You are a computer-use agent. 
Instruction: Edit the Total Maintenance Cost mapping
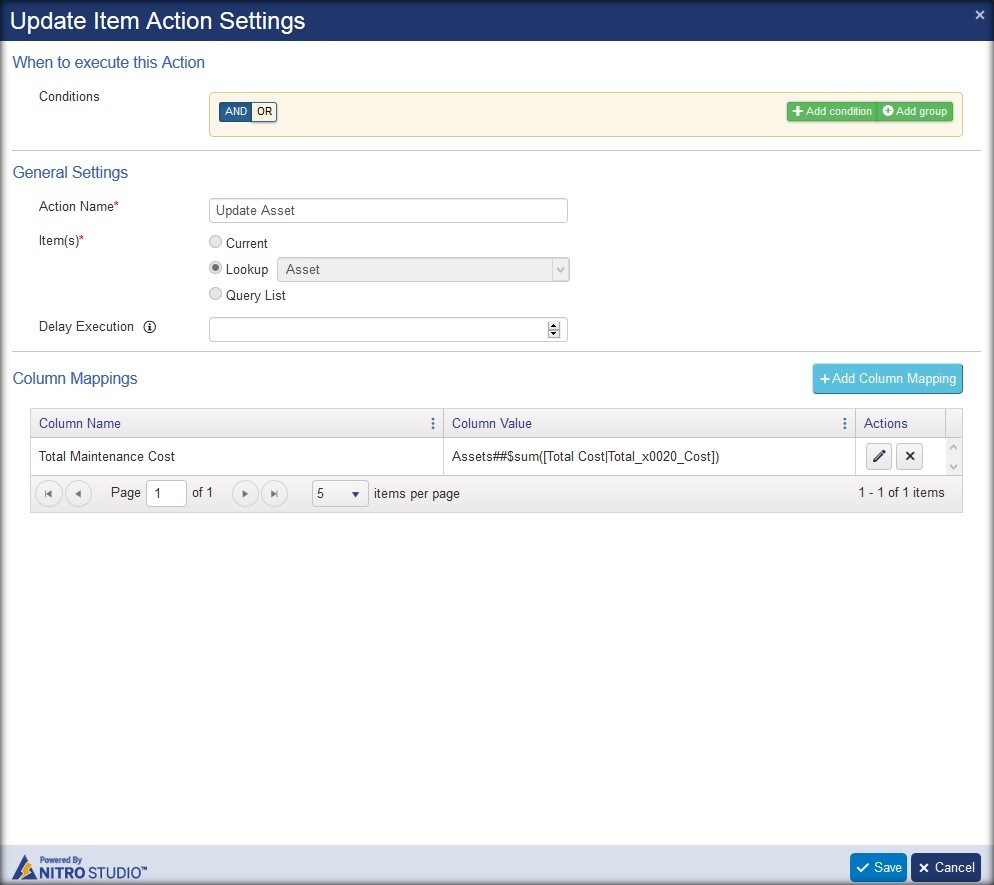(x=879, y=456)
